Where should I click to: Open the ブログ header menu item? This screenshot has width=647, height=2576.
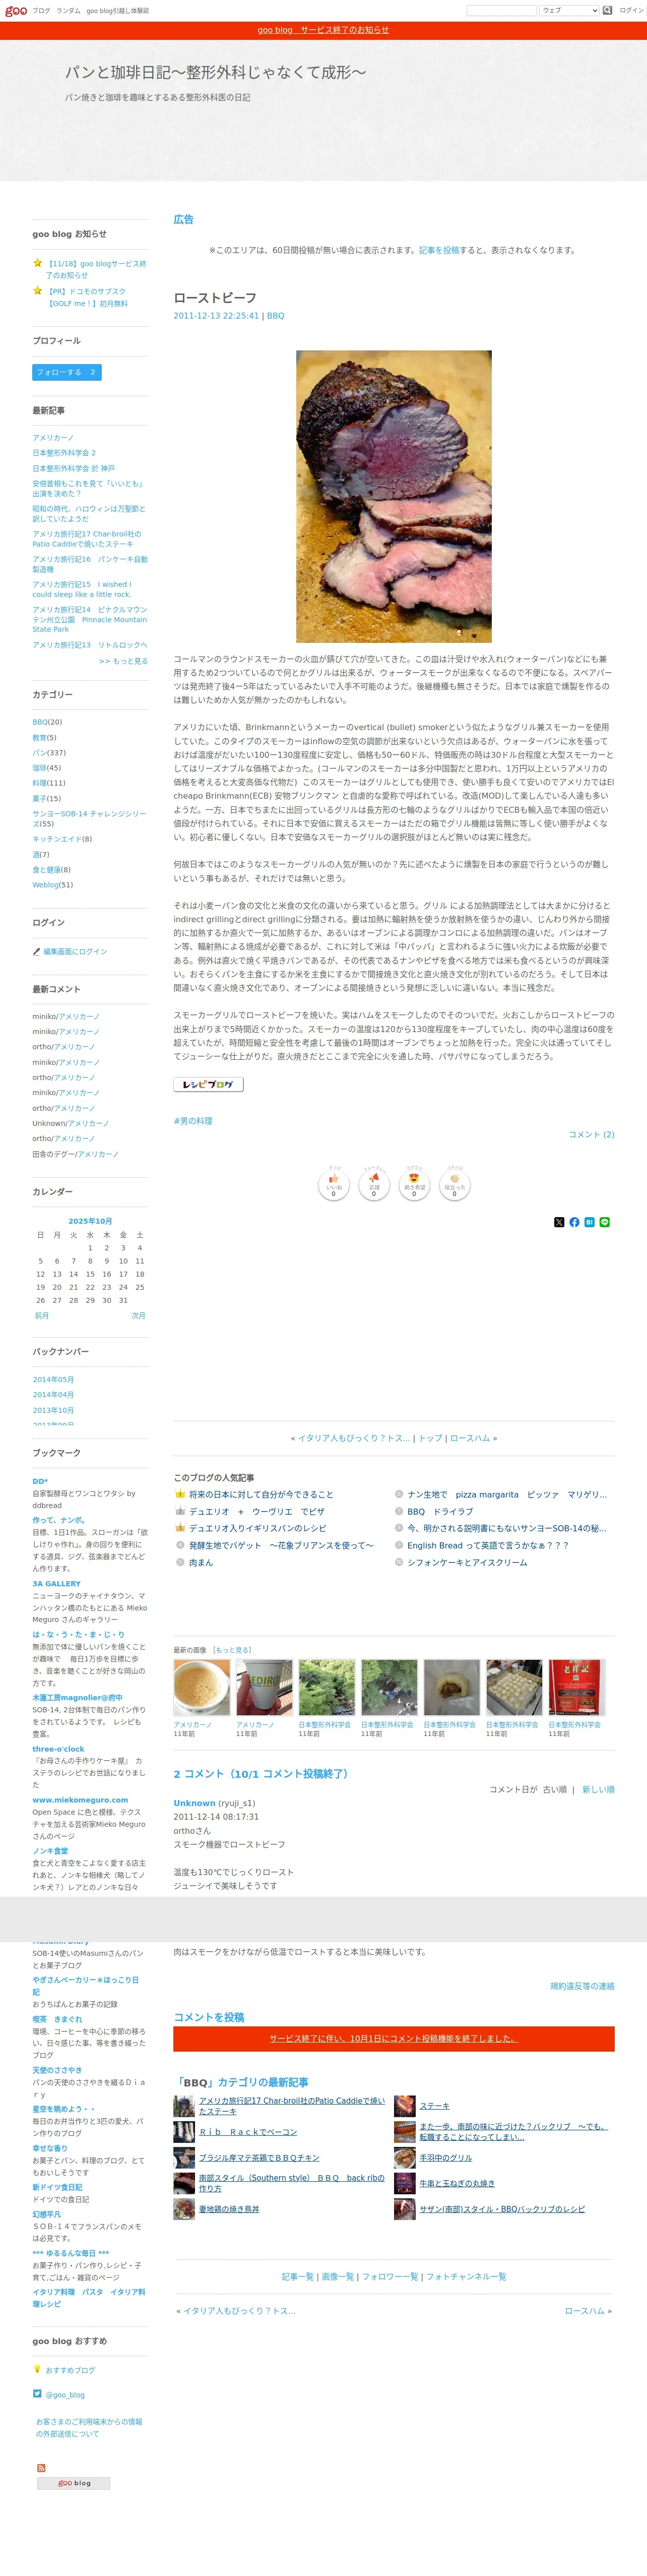[x=41, y=11]
